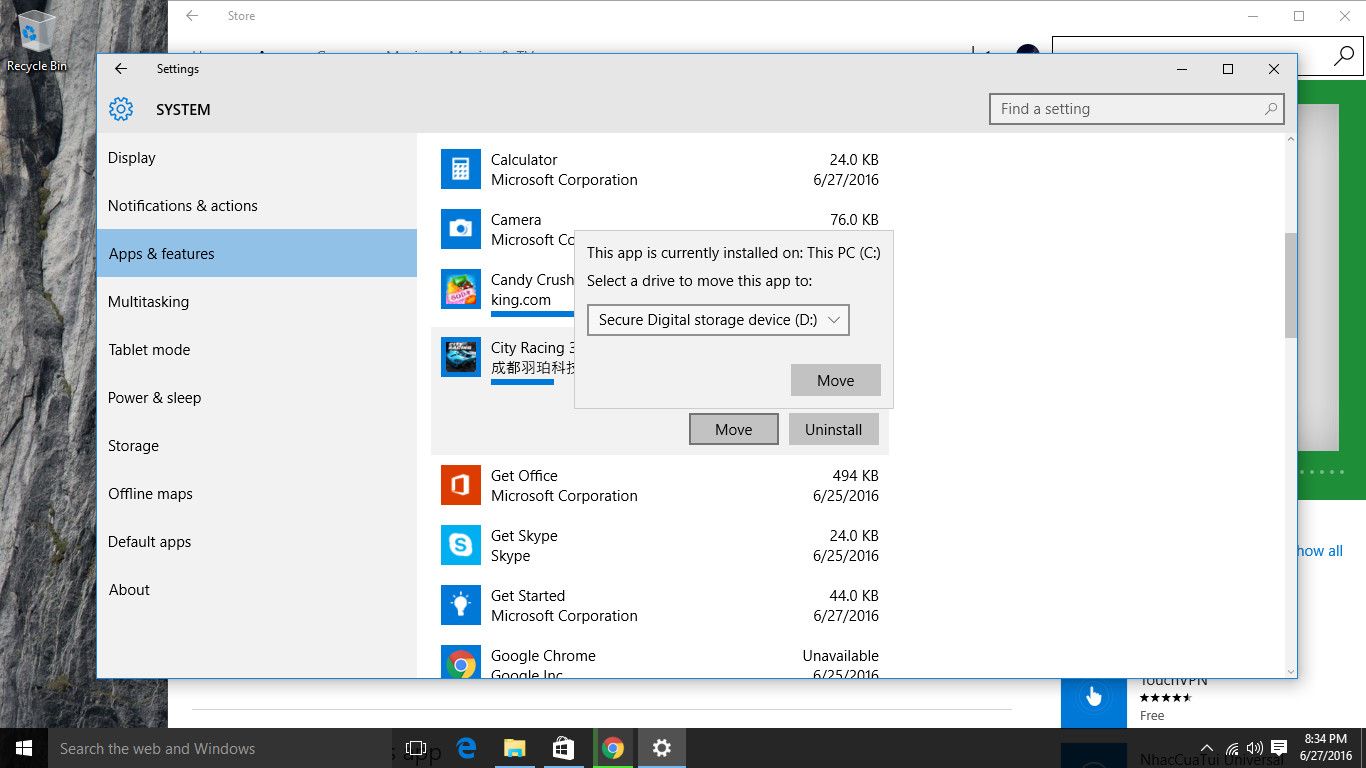Open Storage settings
Screen dimensions: 1366x768
pyautogui.click(x=257, y=446)
